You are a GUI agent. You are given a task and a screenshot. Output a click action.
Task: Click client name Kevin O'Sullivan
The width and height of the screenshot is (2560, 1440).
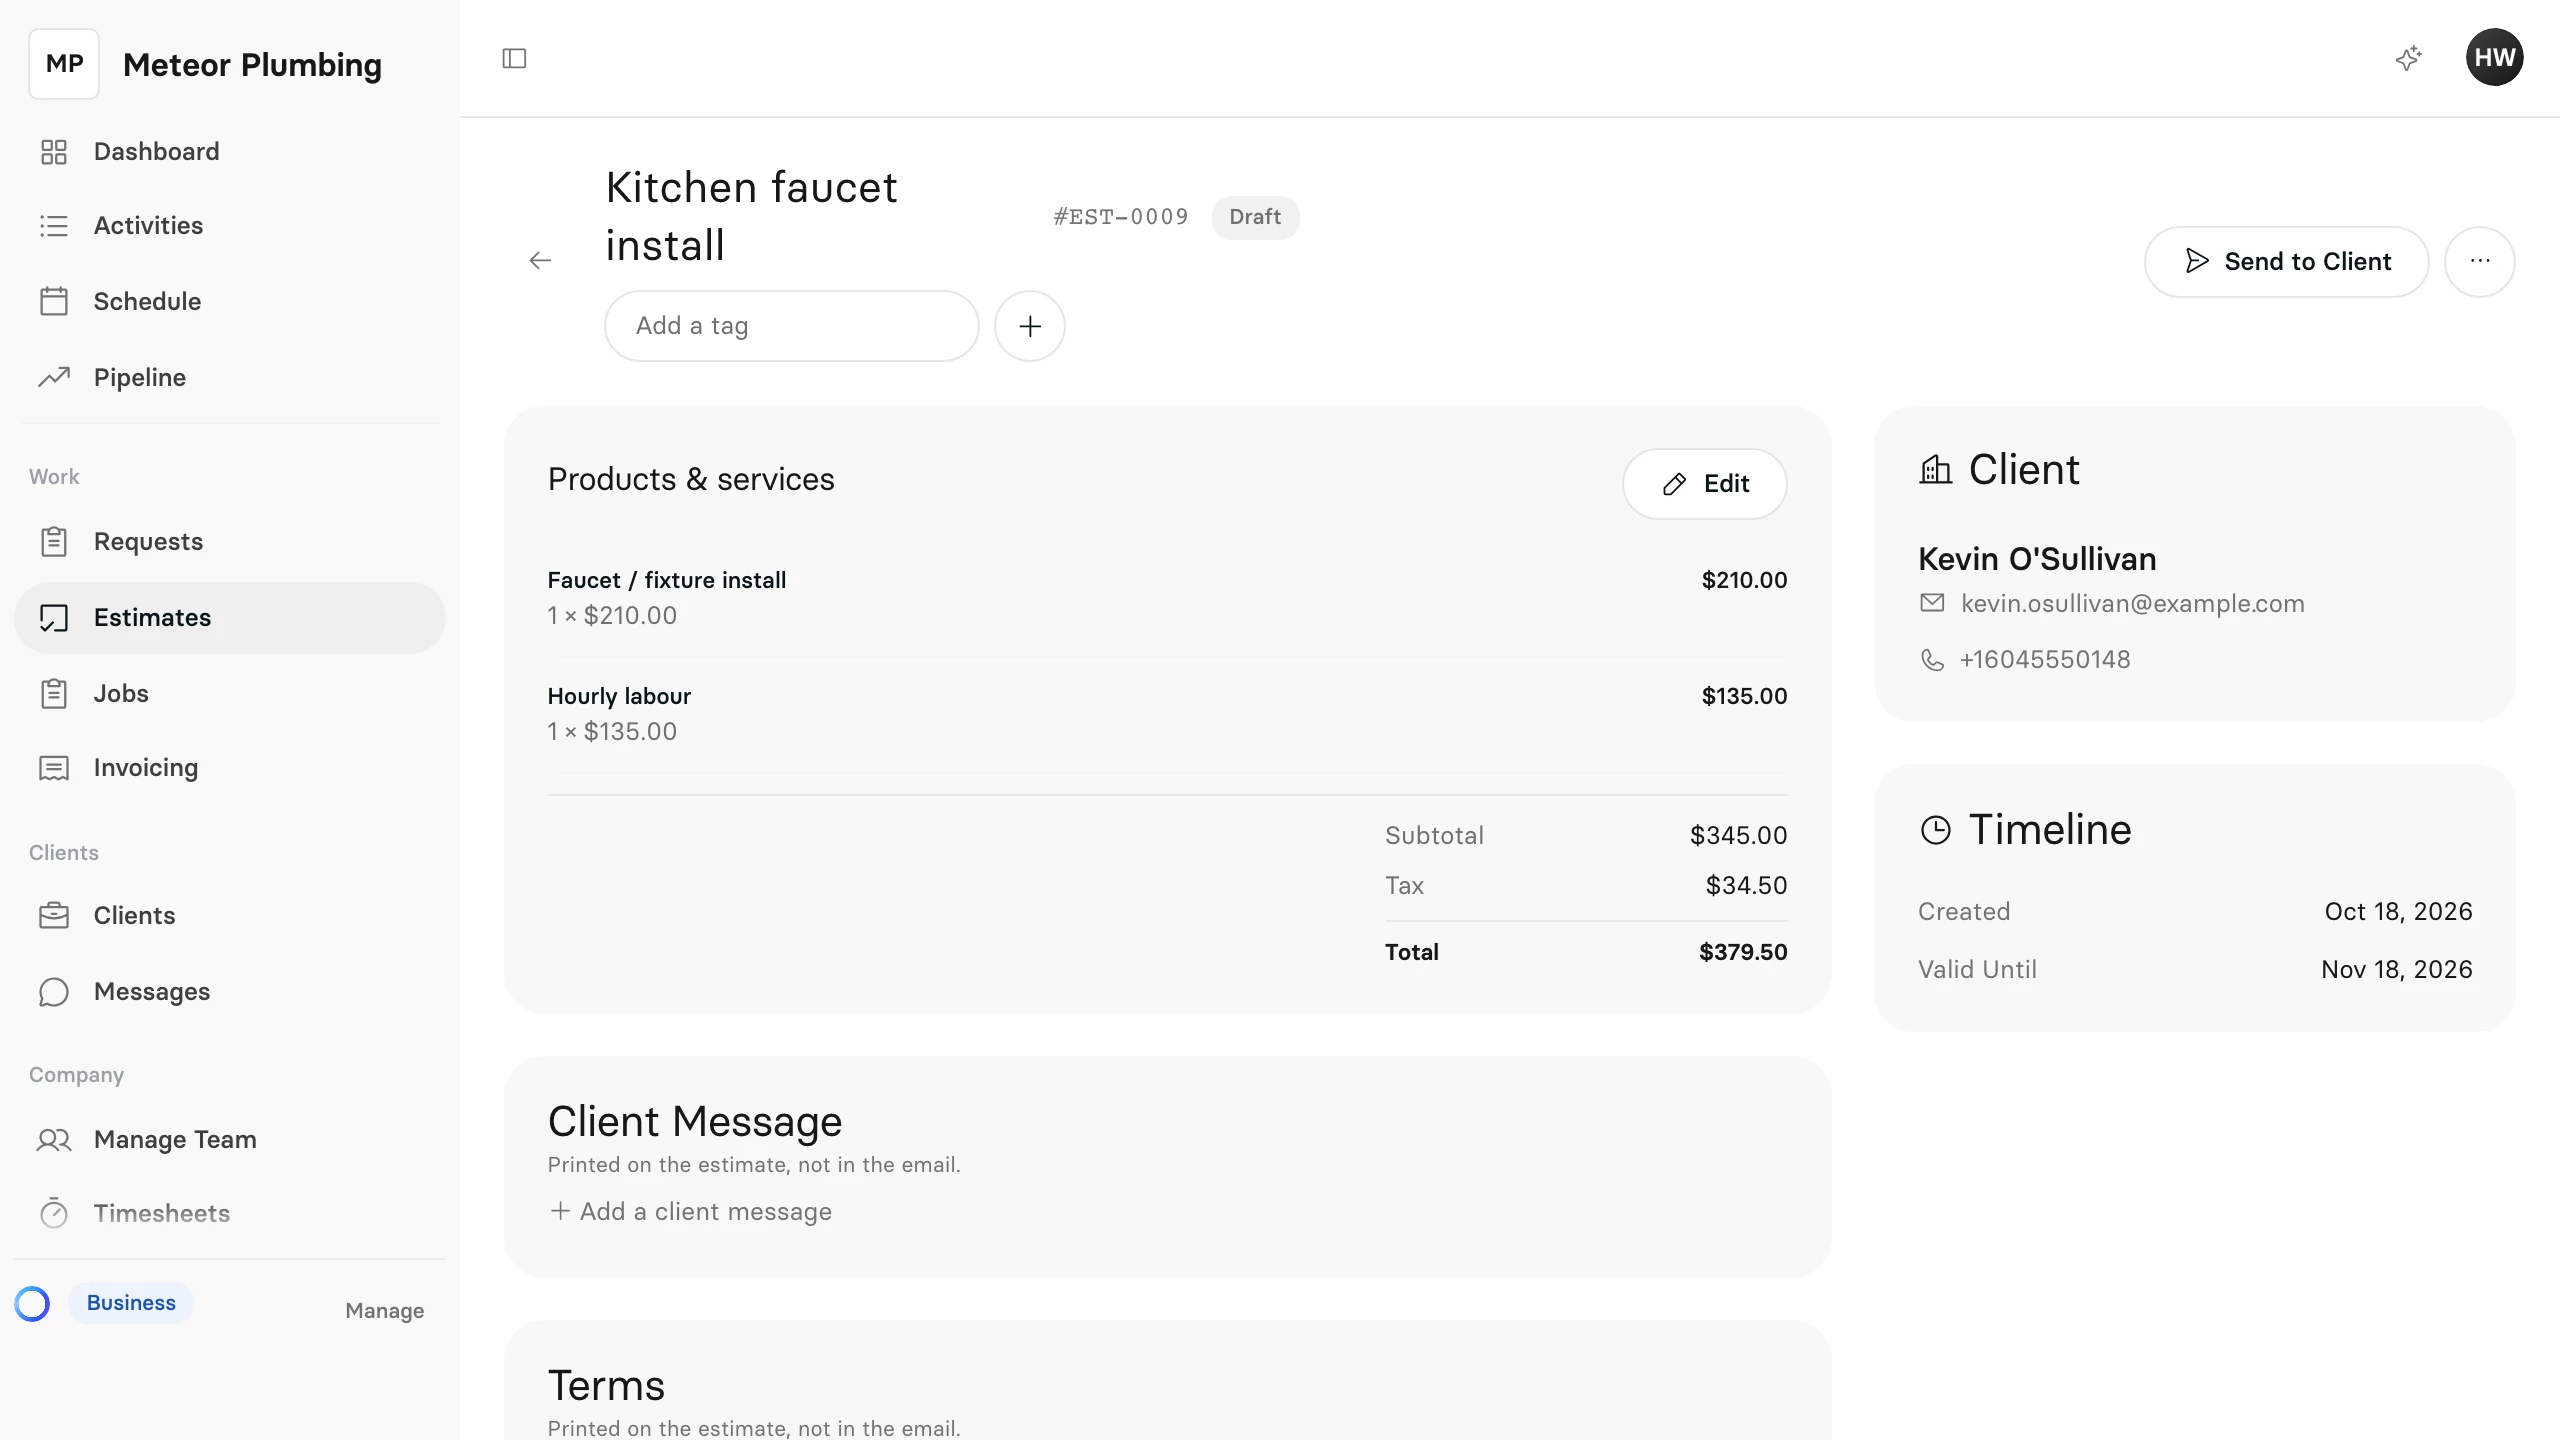point(2037,559)
